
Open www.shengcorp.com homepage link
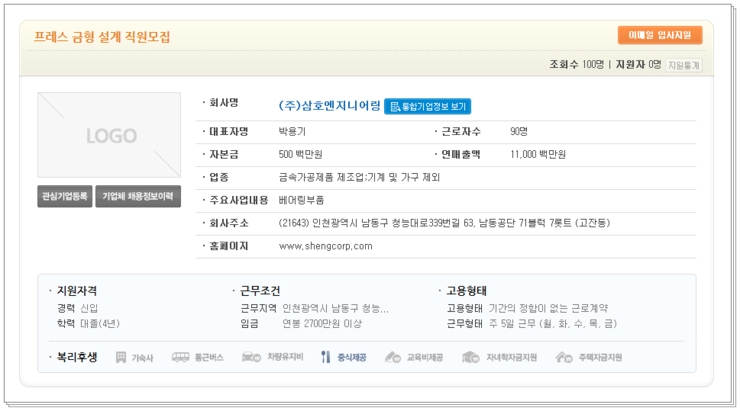325,246
